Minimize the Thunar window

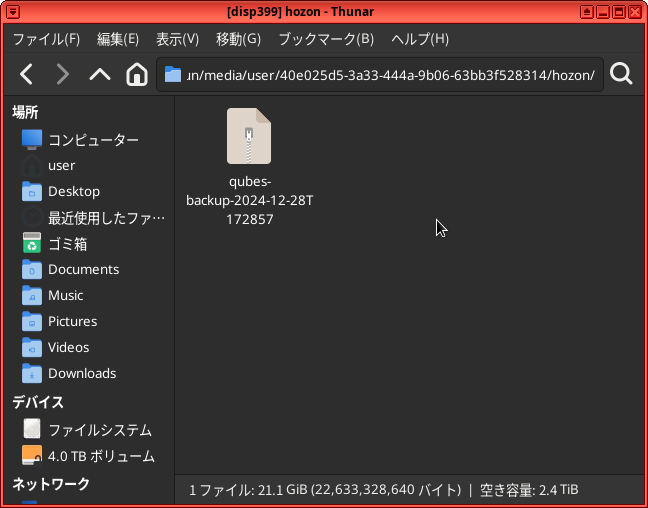[603, 12]
